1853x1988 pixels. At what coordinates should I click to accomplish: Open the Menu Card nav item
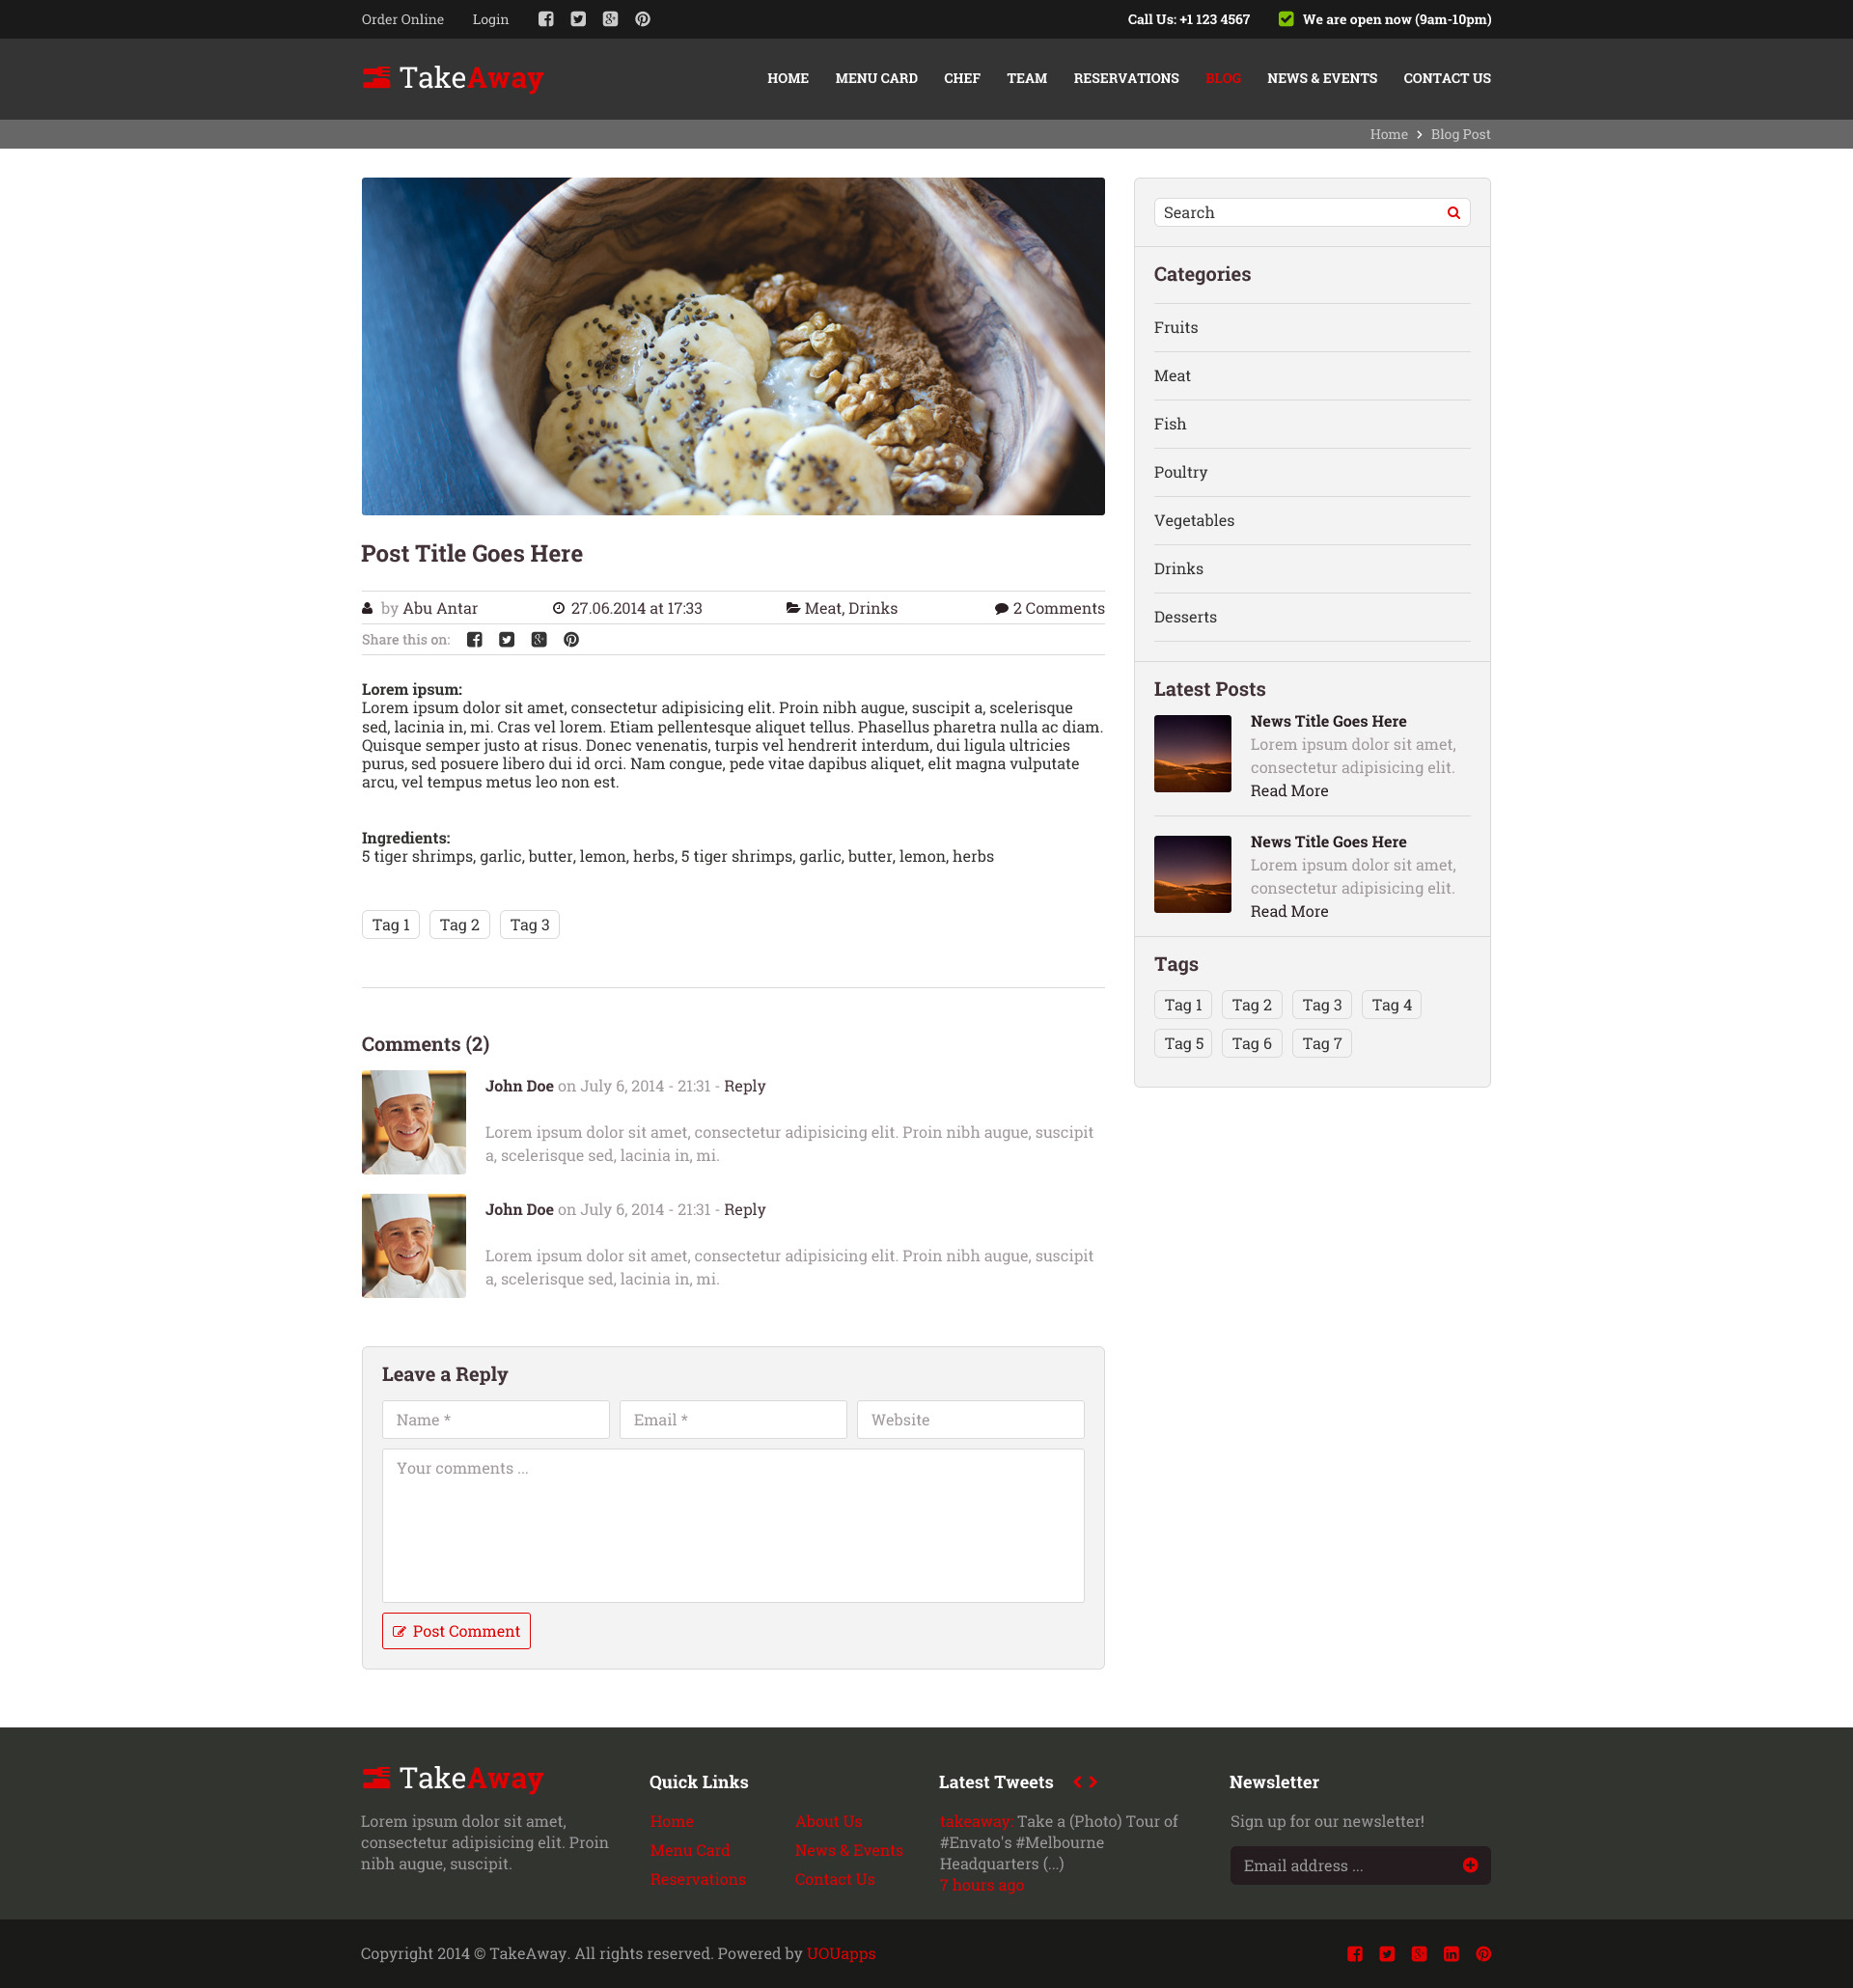click(x=876, y=78)
